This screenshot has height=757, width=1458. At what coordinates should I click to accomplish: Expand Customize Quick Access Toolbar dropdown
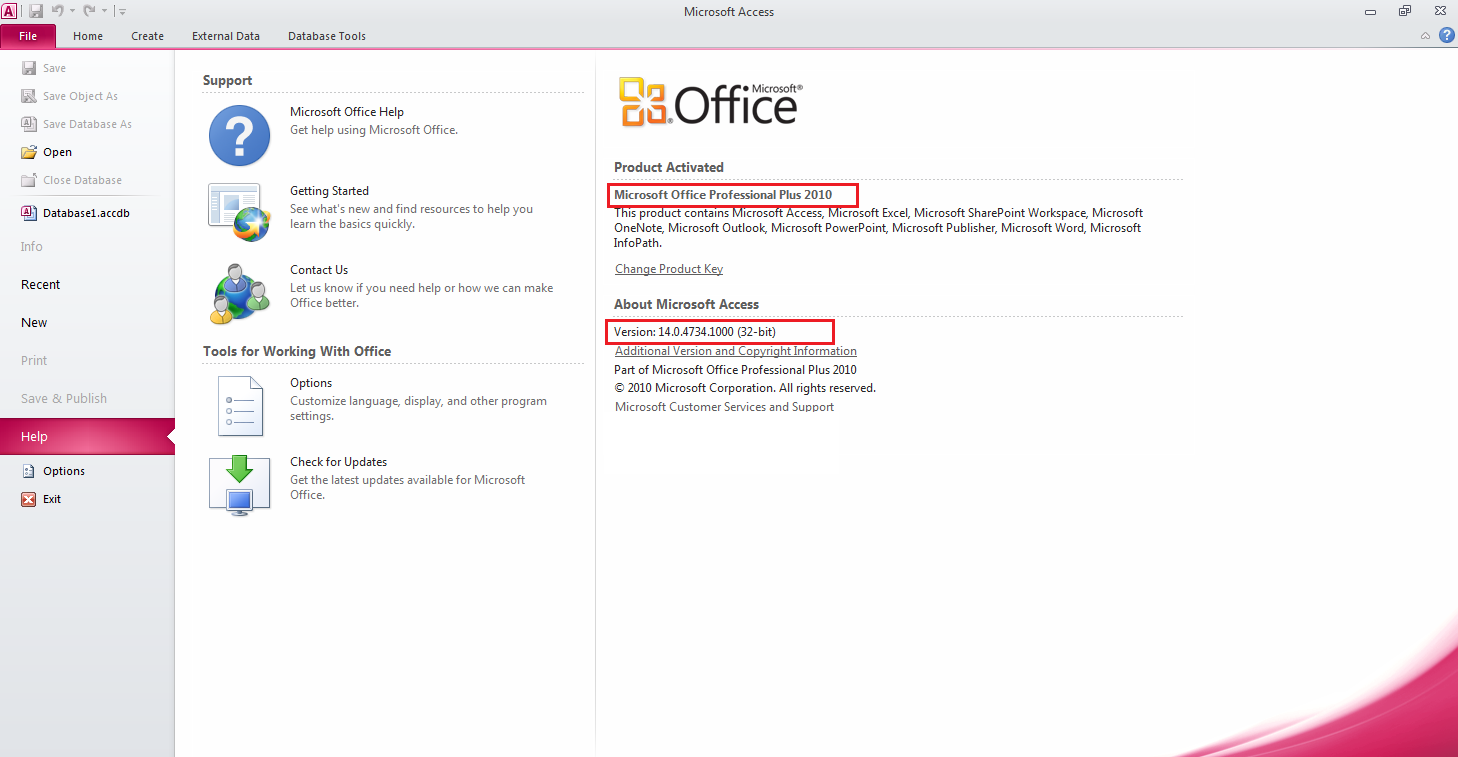point(122,11)
